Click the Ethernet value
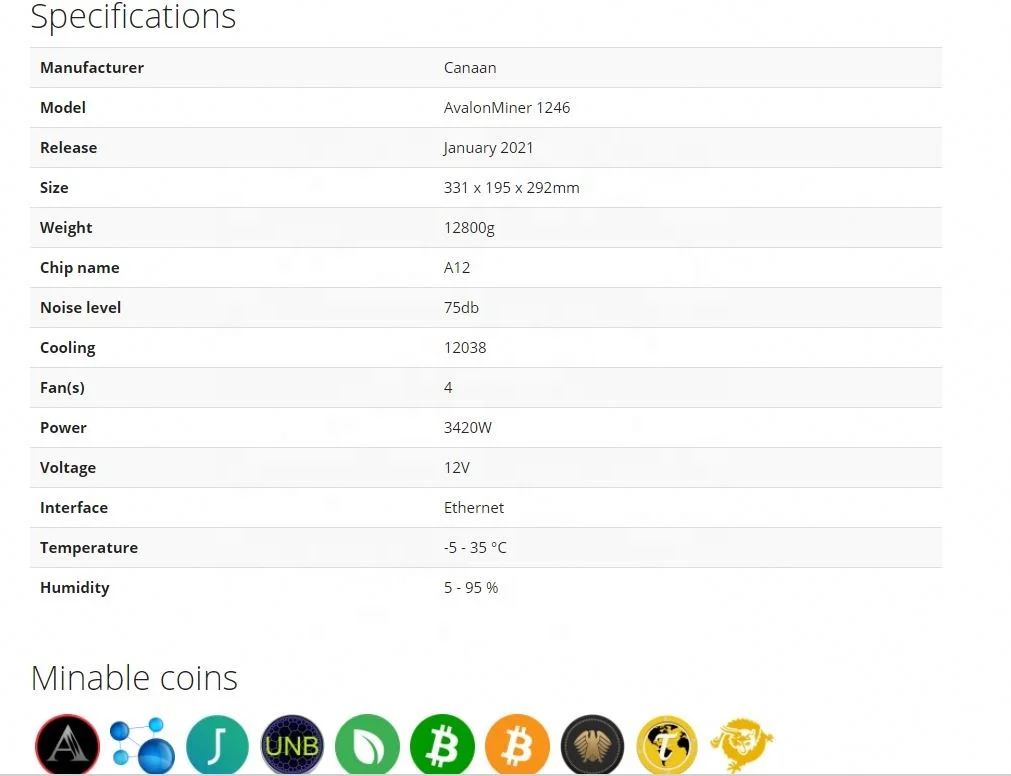1011x776 pixels. click(474, 507)
